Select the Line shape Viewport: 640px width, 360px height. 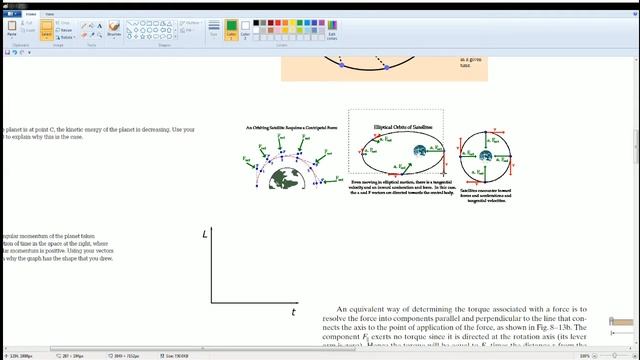(129, 23)
